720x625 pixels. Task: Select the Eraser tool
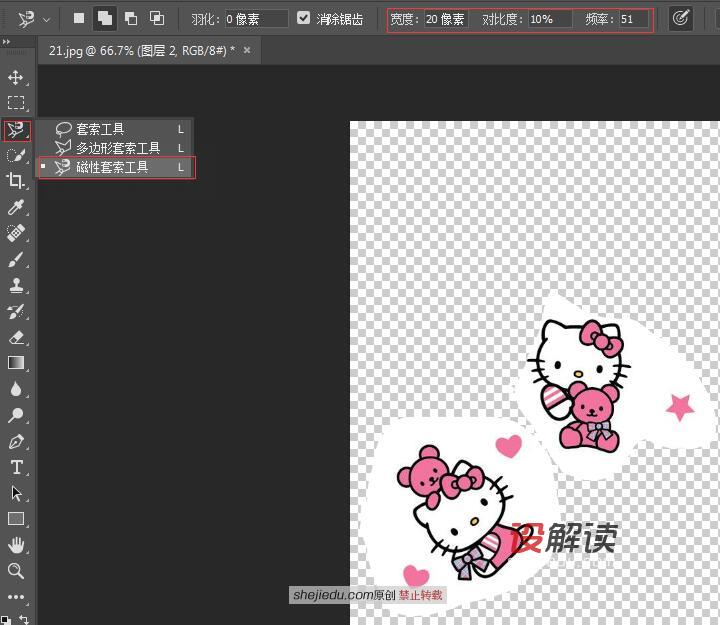click(16, 337)
